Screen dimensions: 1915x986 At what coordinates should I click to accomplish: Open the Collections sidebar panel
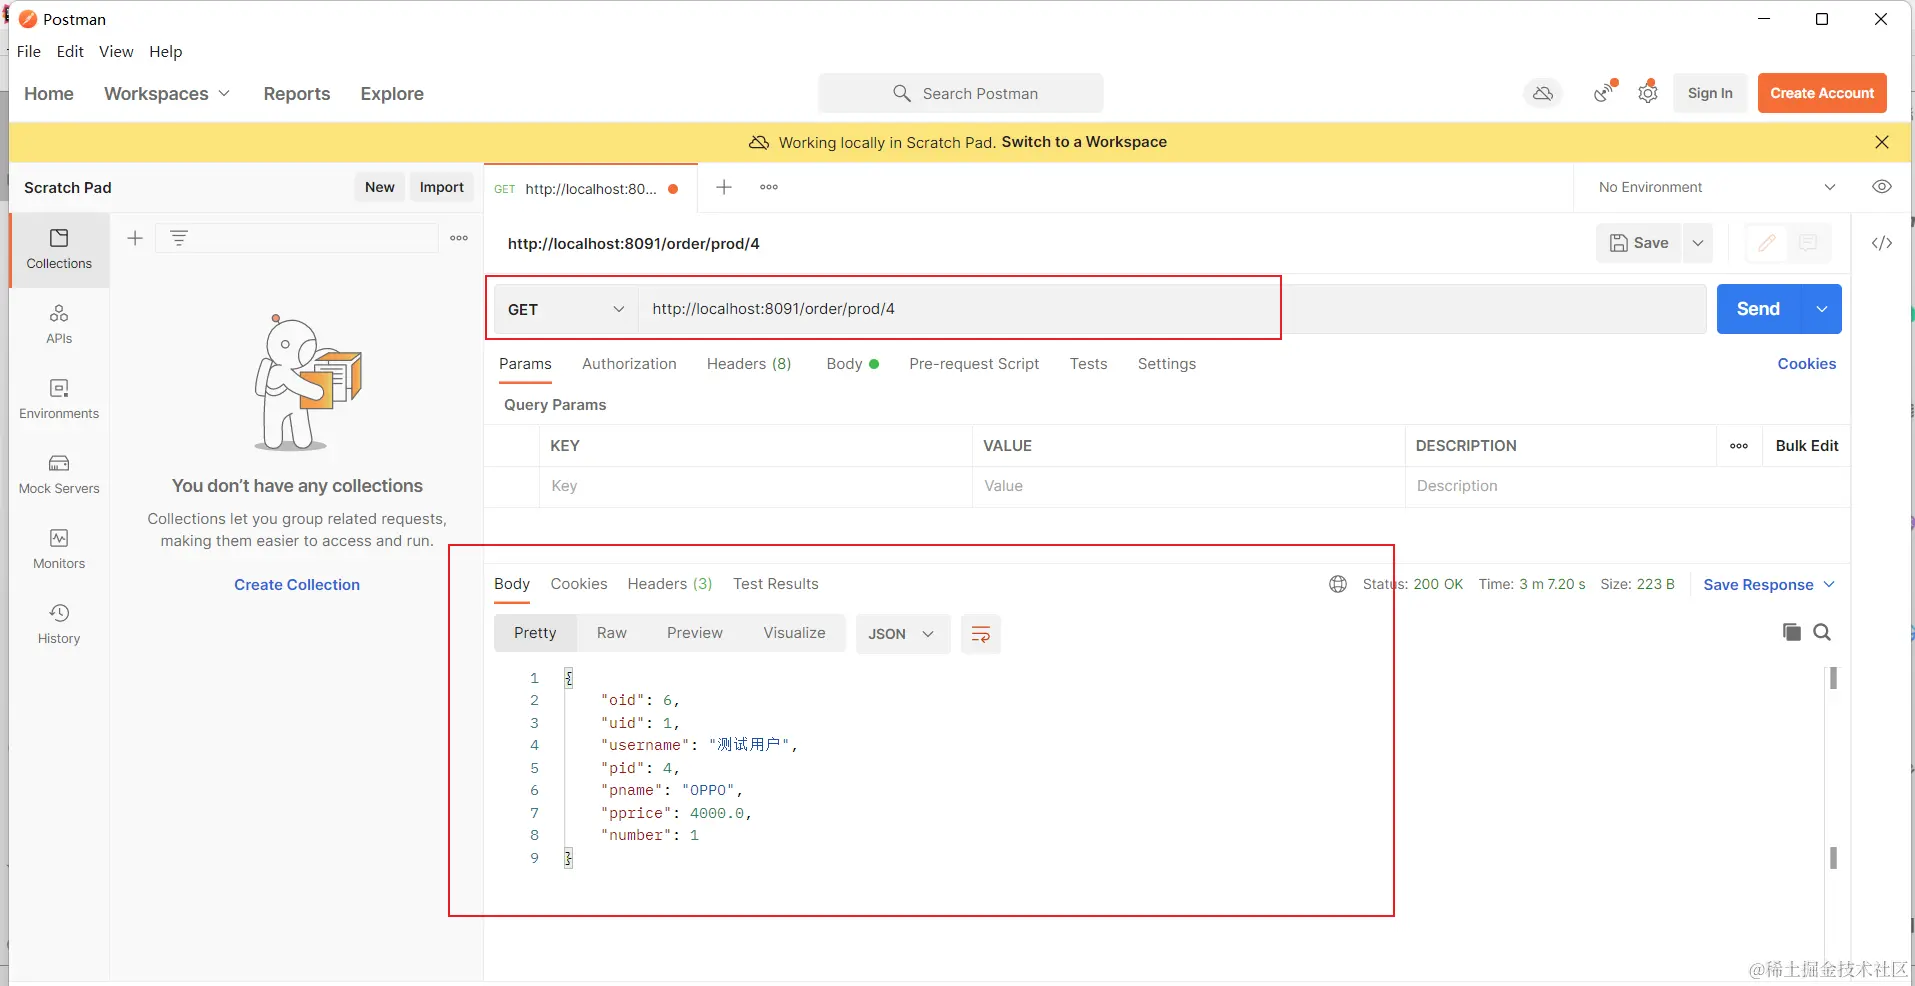pos(59,250)
